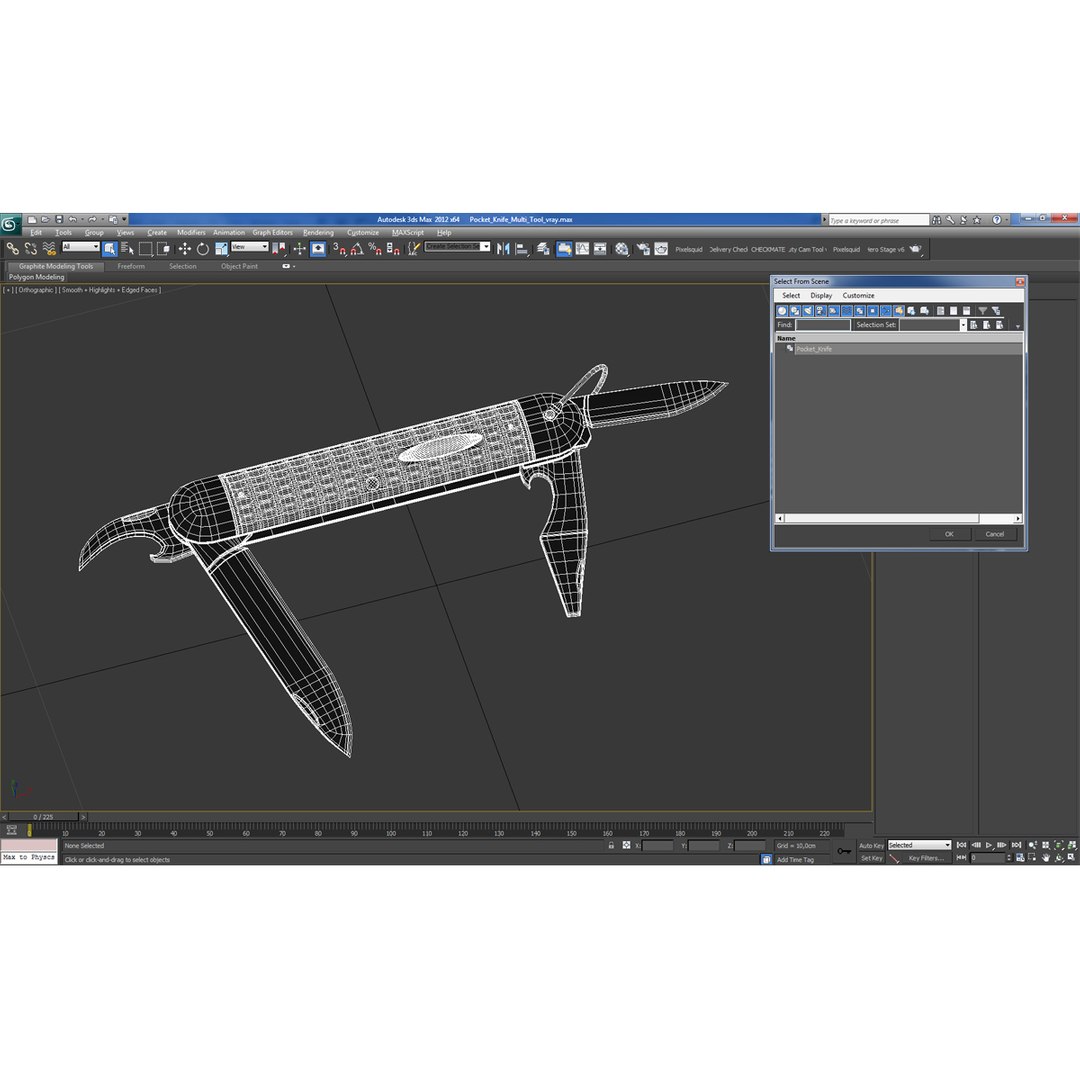Open Quick Access toolbar customize arrow
The height and width of the screenshot is (1080, 1080).
pos(125,219)
